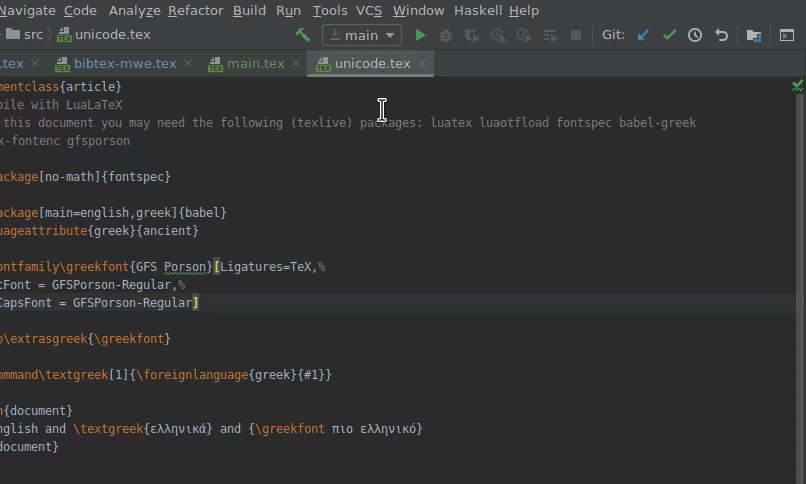Click the src folder in the breadcrumb
Viewport: 806px width, 484px height.
tap(24, 34)
